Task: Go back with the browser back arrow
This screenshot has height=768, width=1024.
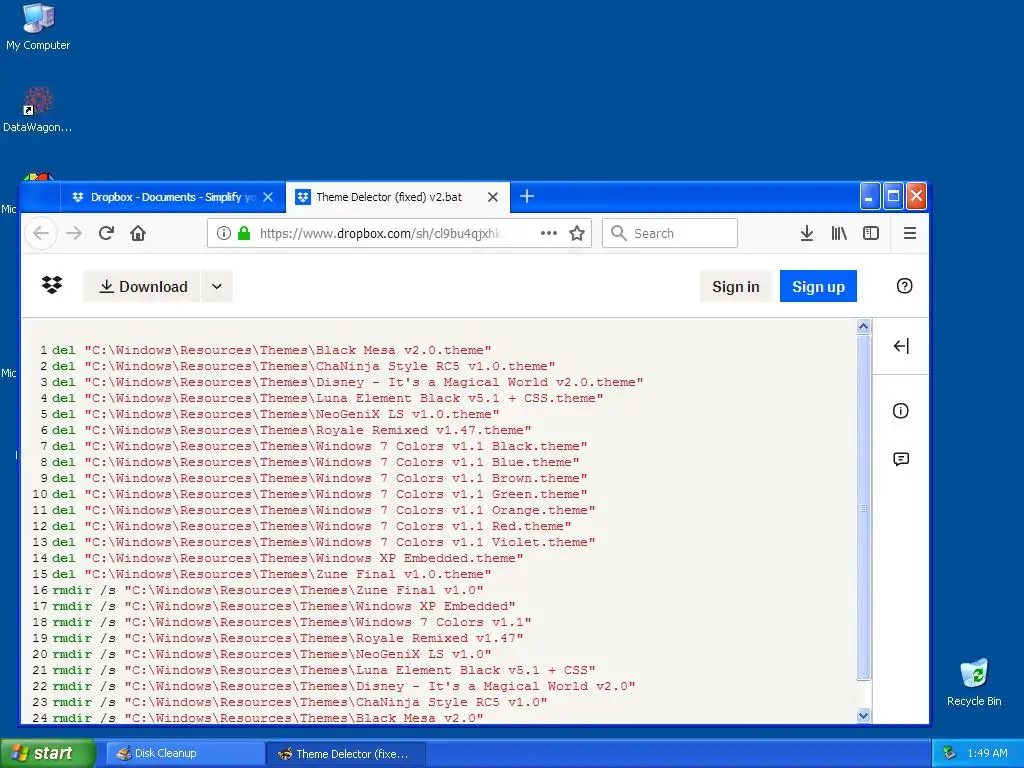Action: [x=40, y=233]
